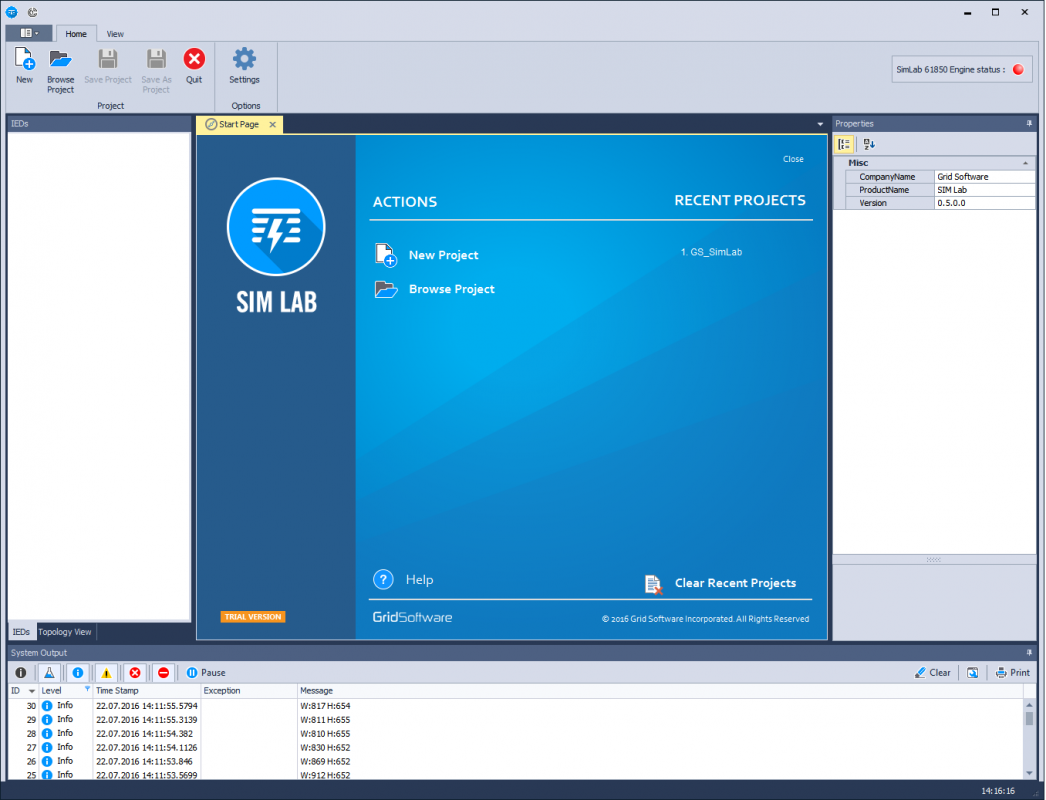Toggle the Error messages filter in System Output
The height and width of the screenshot is (800, 1046).
pyautogui.click(x=135, y=672)
